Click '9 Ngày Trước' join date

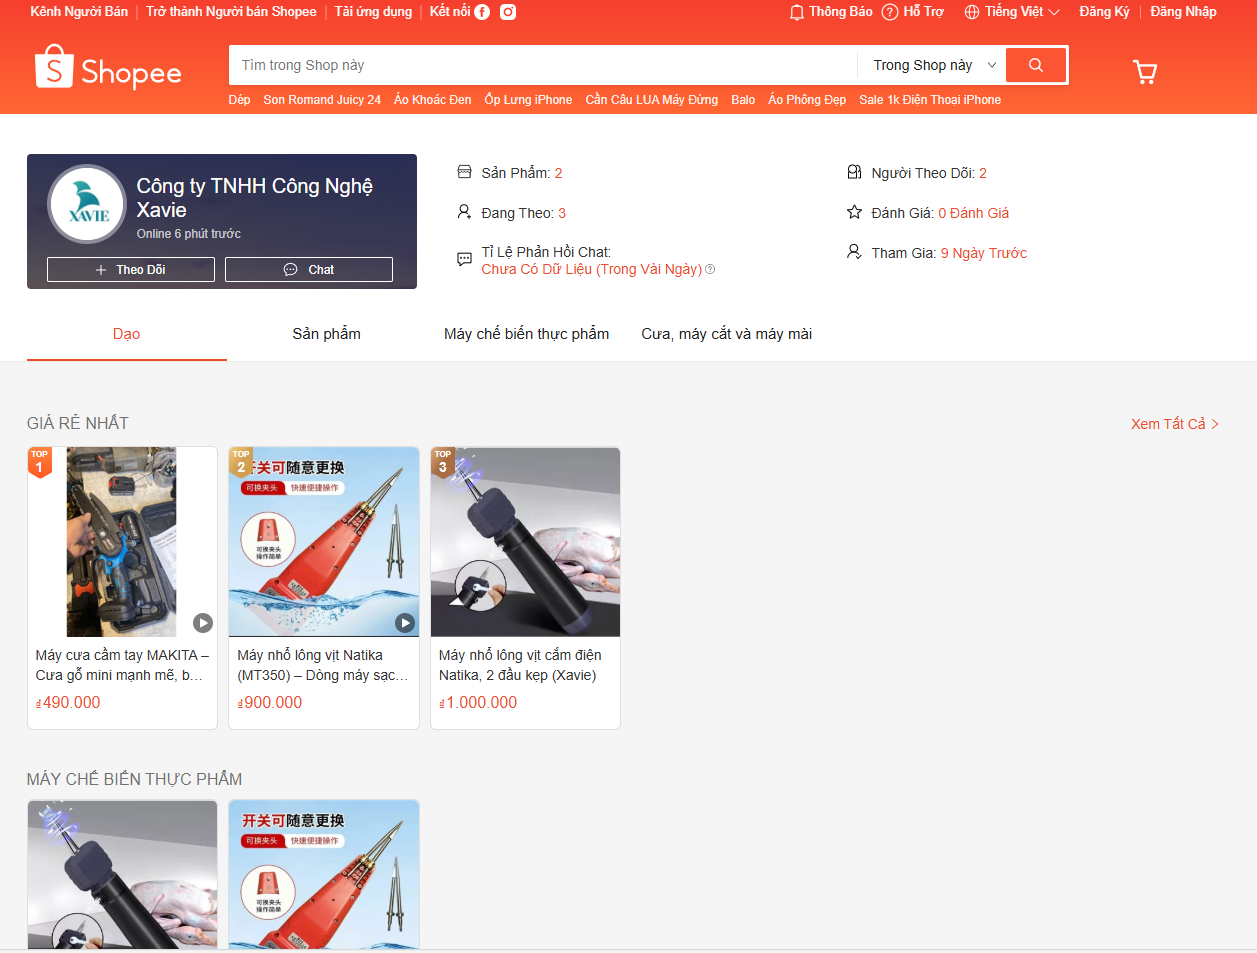[984, 253]
